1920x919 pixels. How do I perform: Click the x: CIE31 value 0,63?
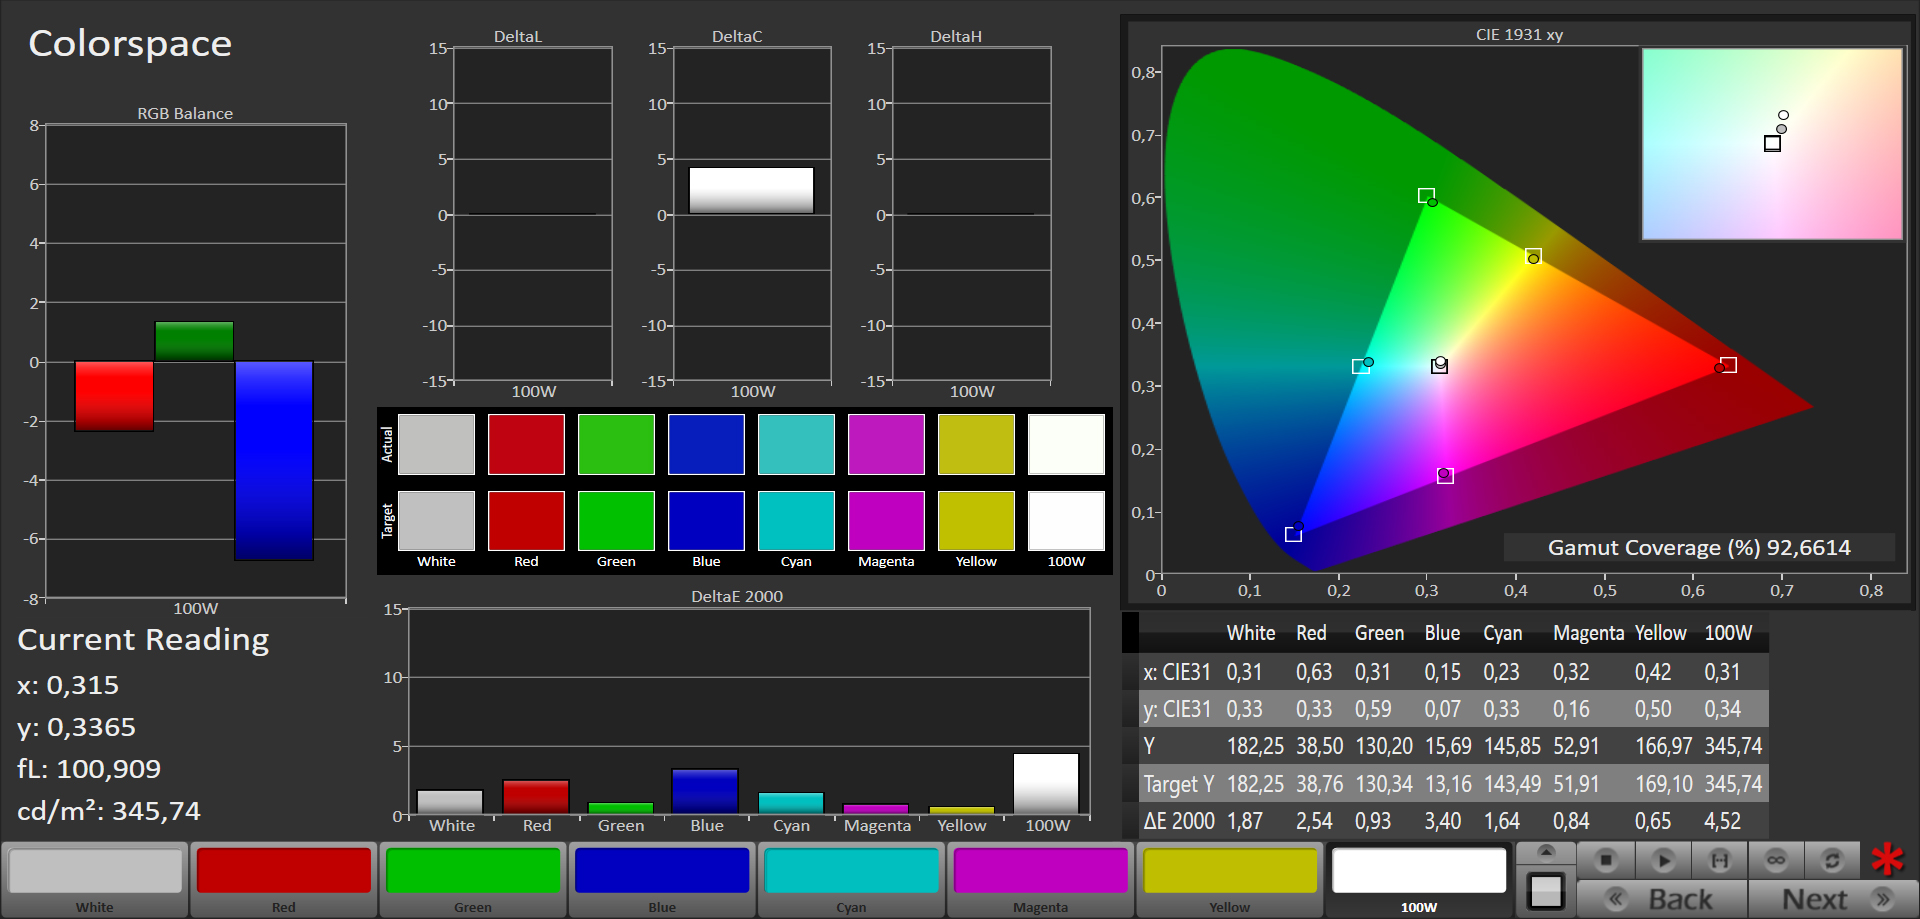[1314, 672]
